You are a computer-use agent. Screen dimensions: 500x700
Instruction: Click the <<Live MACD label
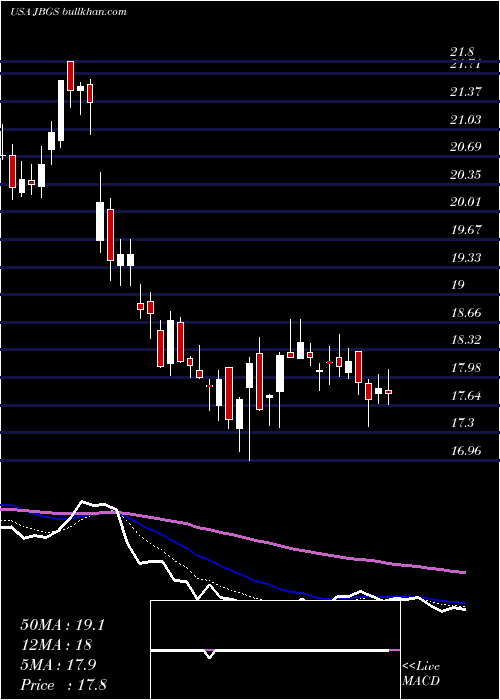coord(421,674)
